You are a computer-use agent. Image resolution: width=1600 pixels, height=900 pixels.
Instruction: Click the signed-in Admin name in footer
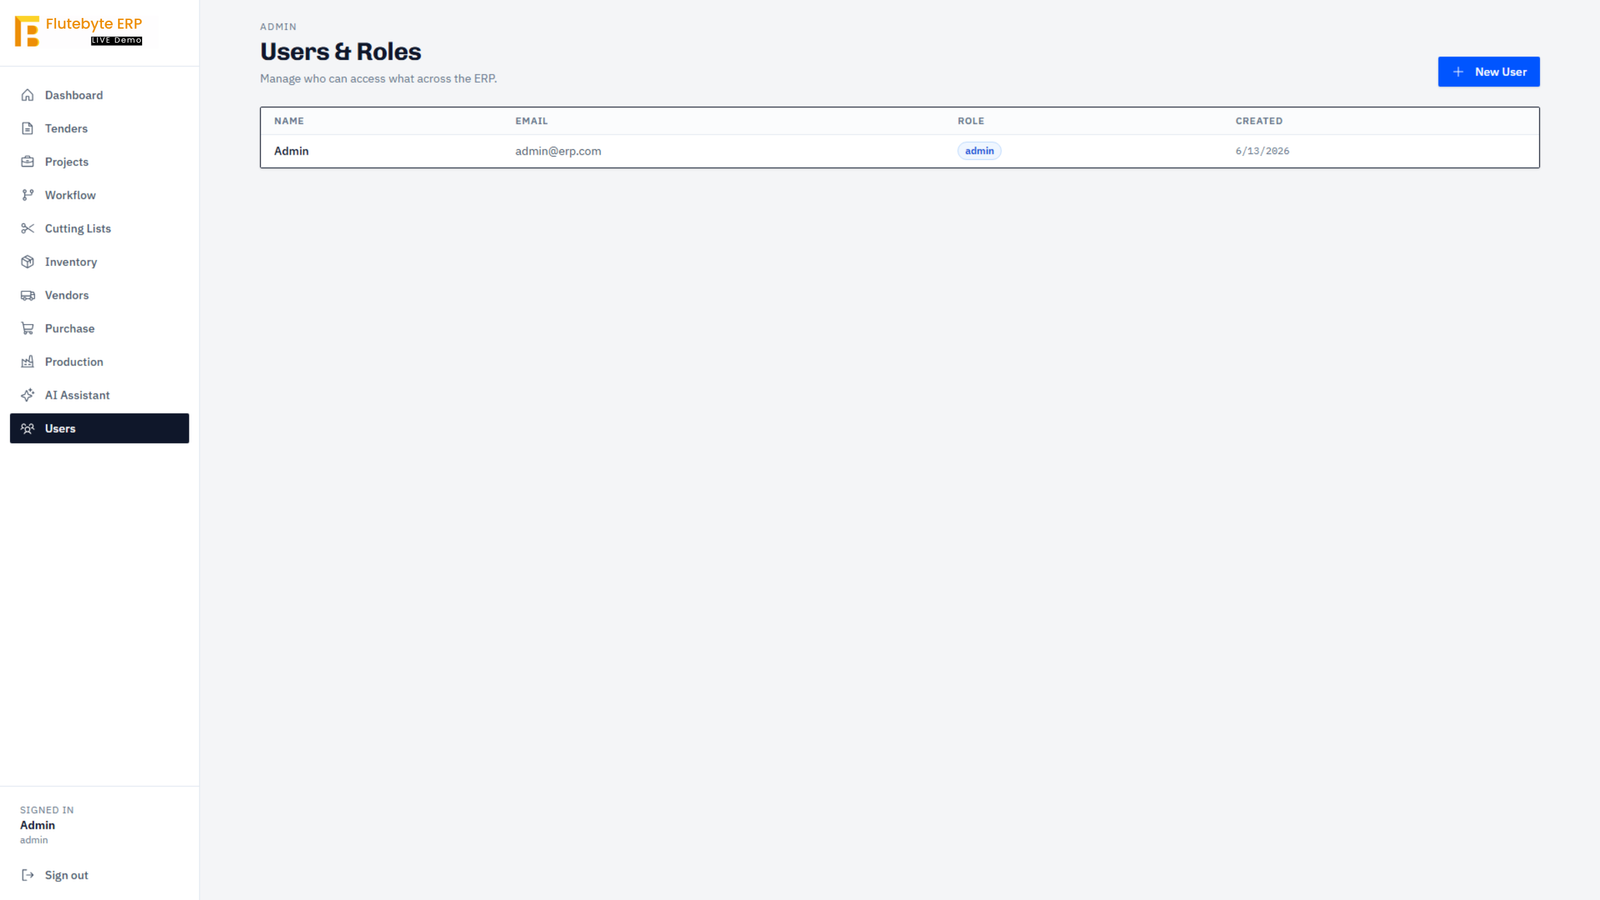pyautogui.click(x=37, y=825)
